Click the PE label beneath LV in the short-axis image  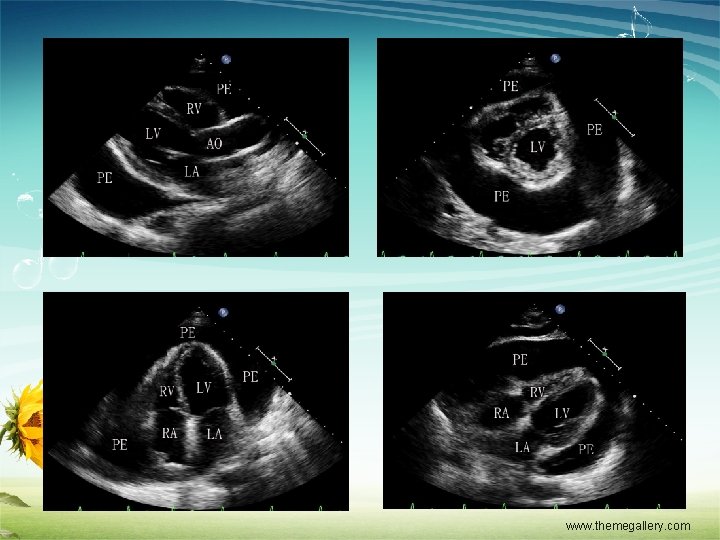(x=502, y=197)
